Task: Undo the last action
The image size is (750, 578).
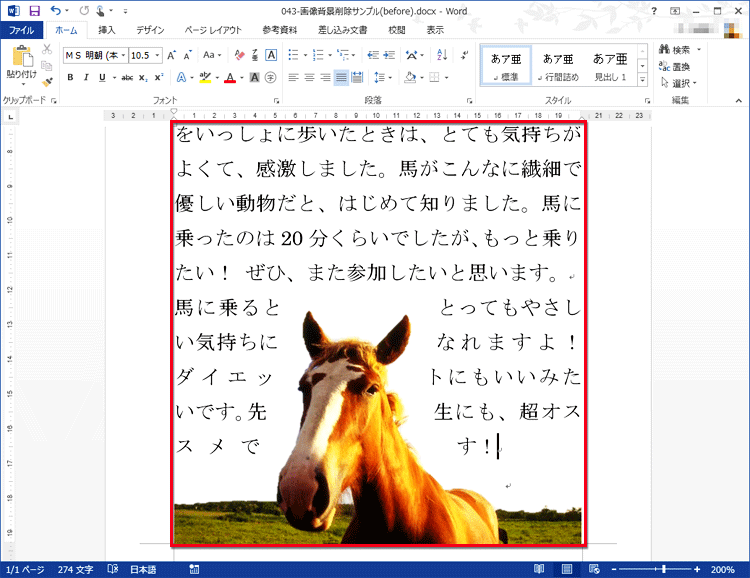Action: point(55,11)
